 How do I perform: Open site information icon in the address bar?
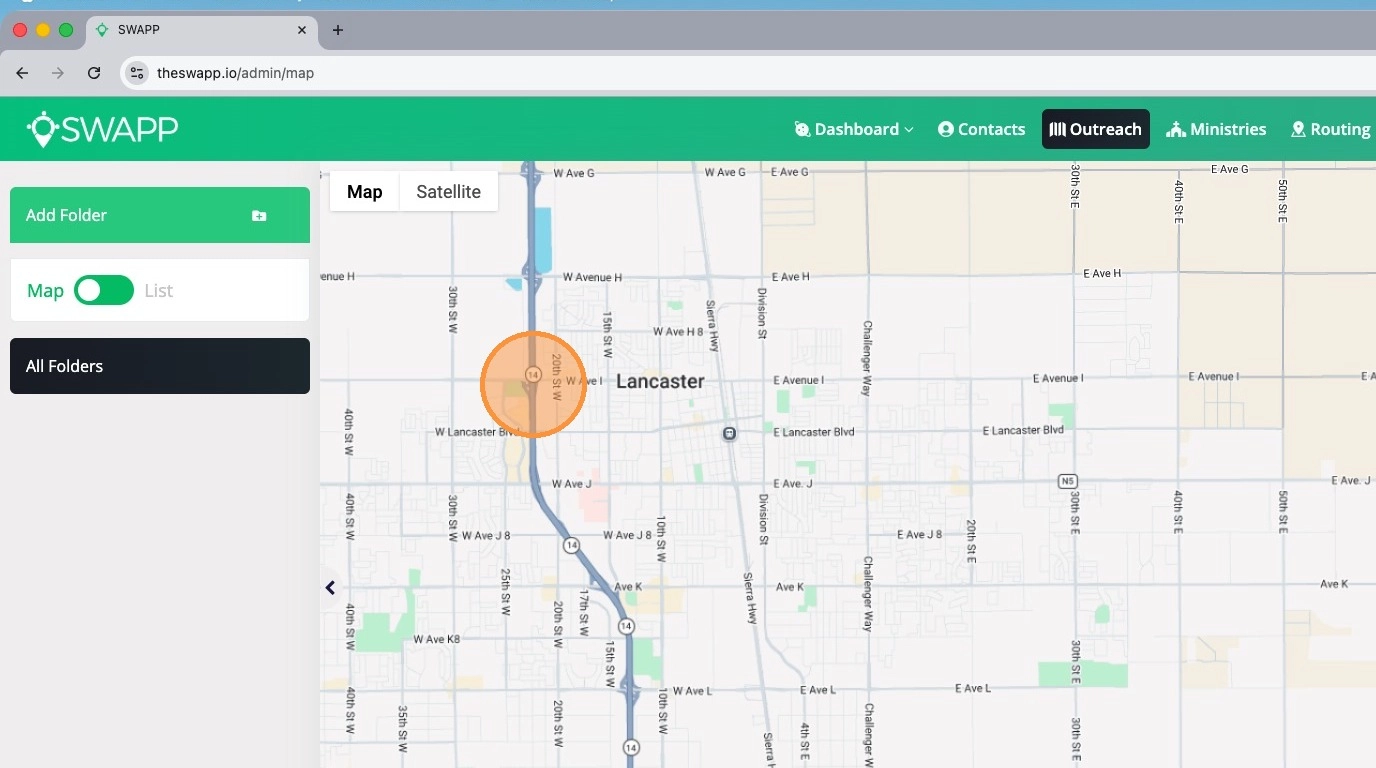click(x=138, y=73)
